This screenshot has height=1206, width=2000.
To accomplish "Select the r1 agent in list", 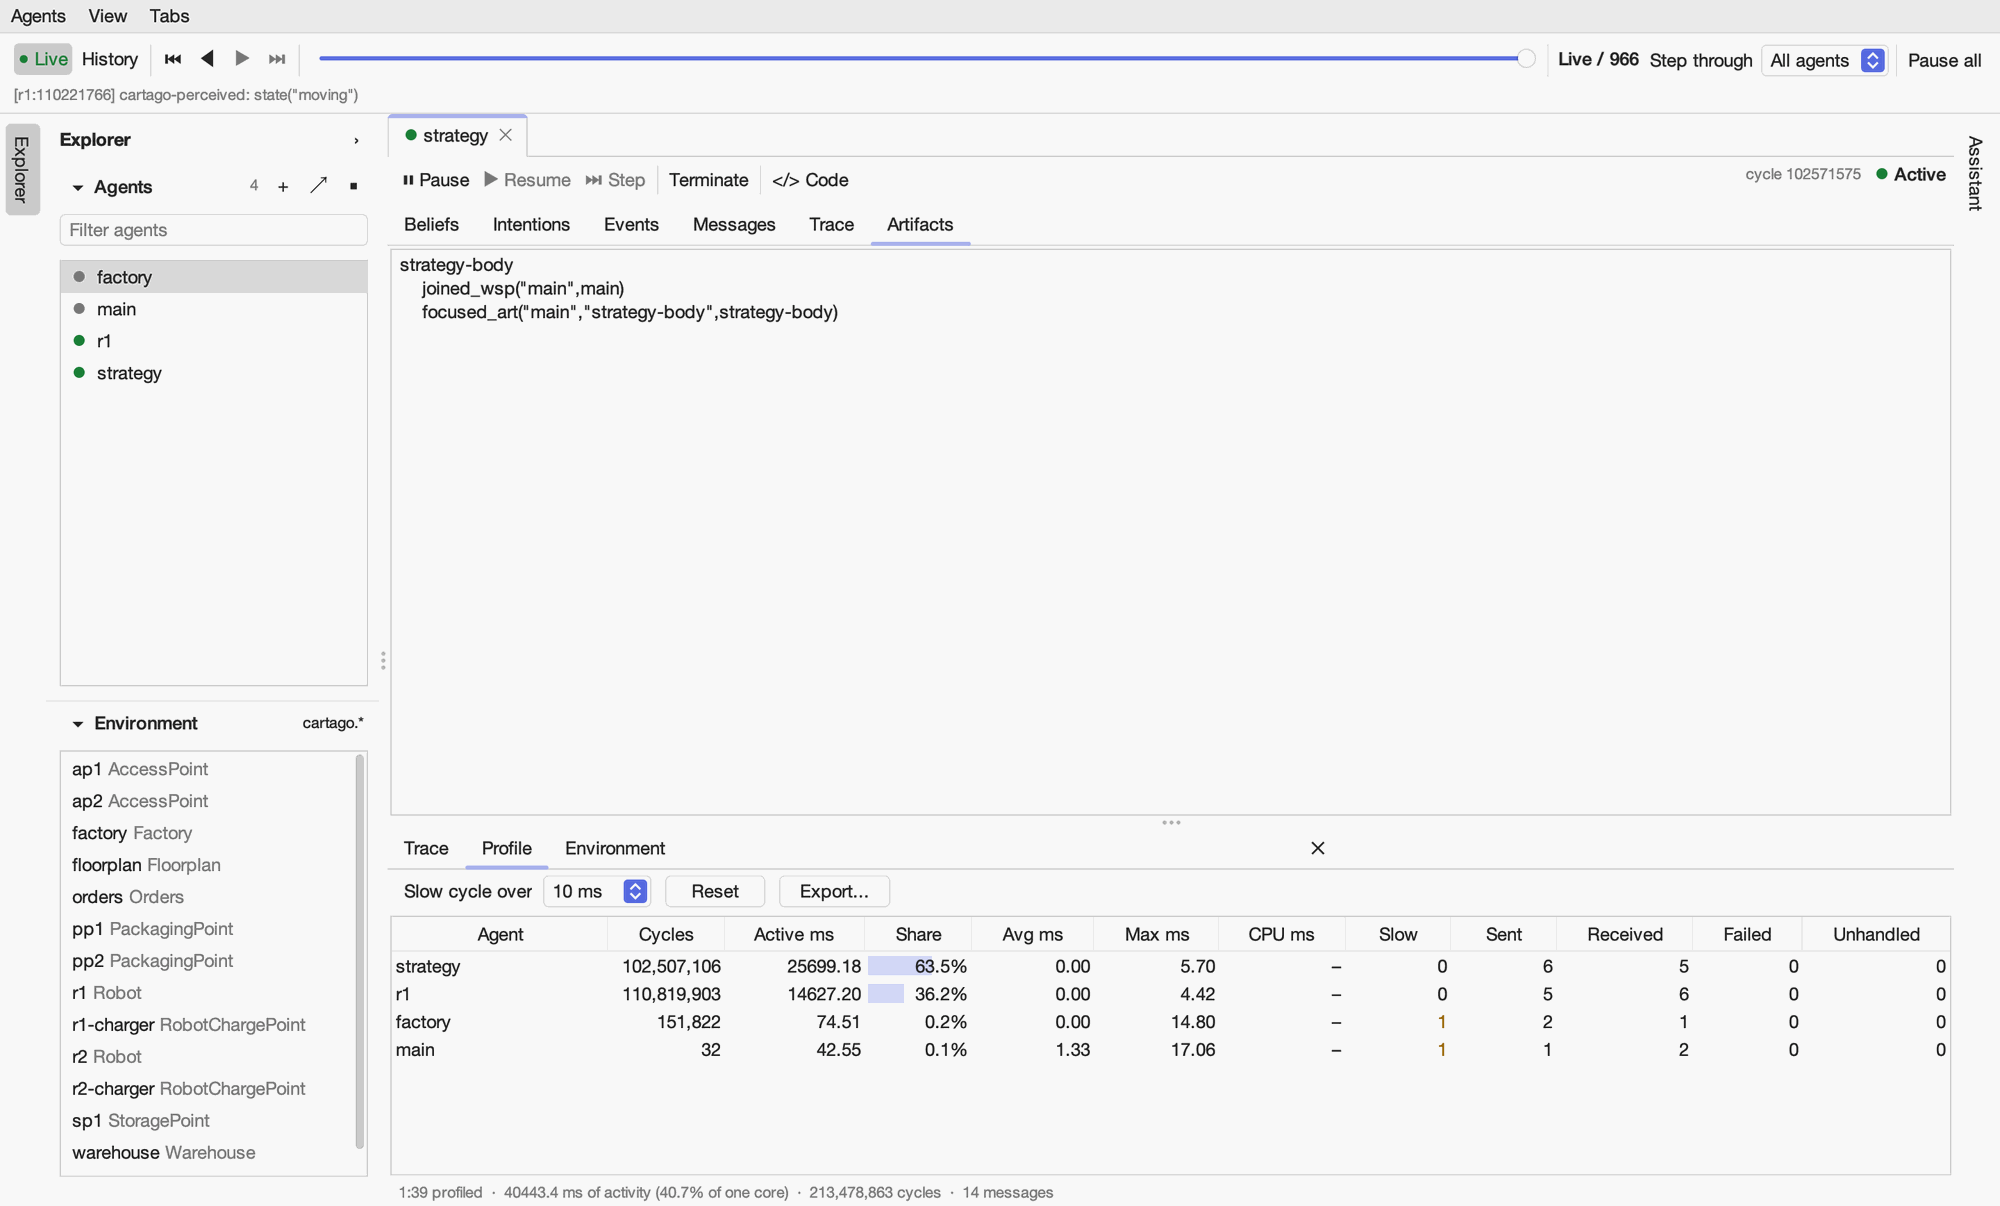I will [214, 341].
